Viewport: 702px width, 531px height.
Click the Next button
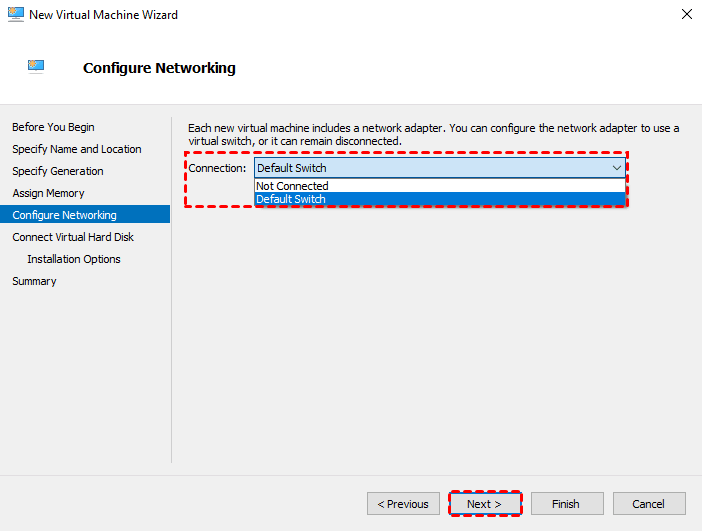485,504
